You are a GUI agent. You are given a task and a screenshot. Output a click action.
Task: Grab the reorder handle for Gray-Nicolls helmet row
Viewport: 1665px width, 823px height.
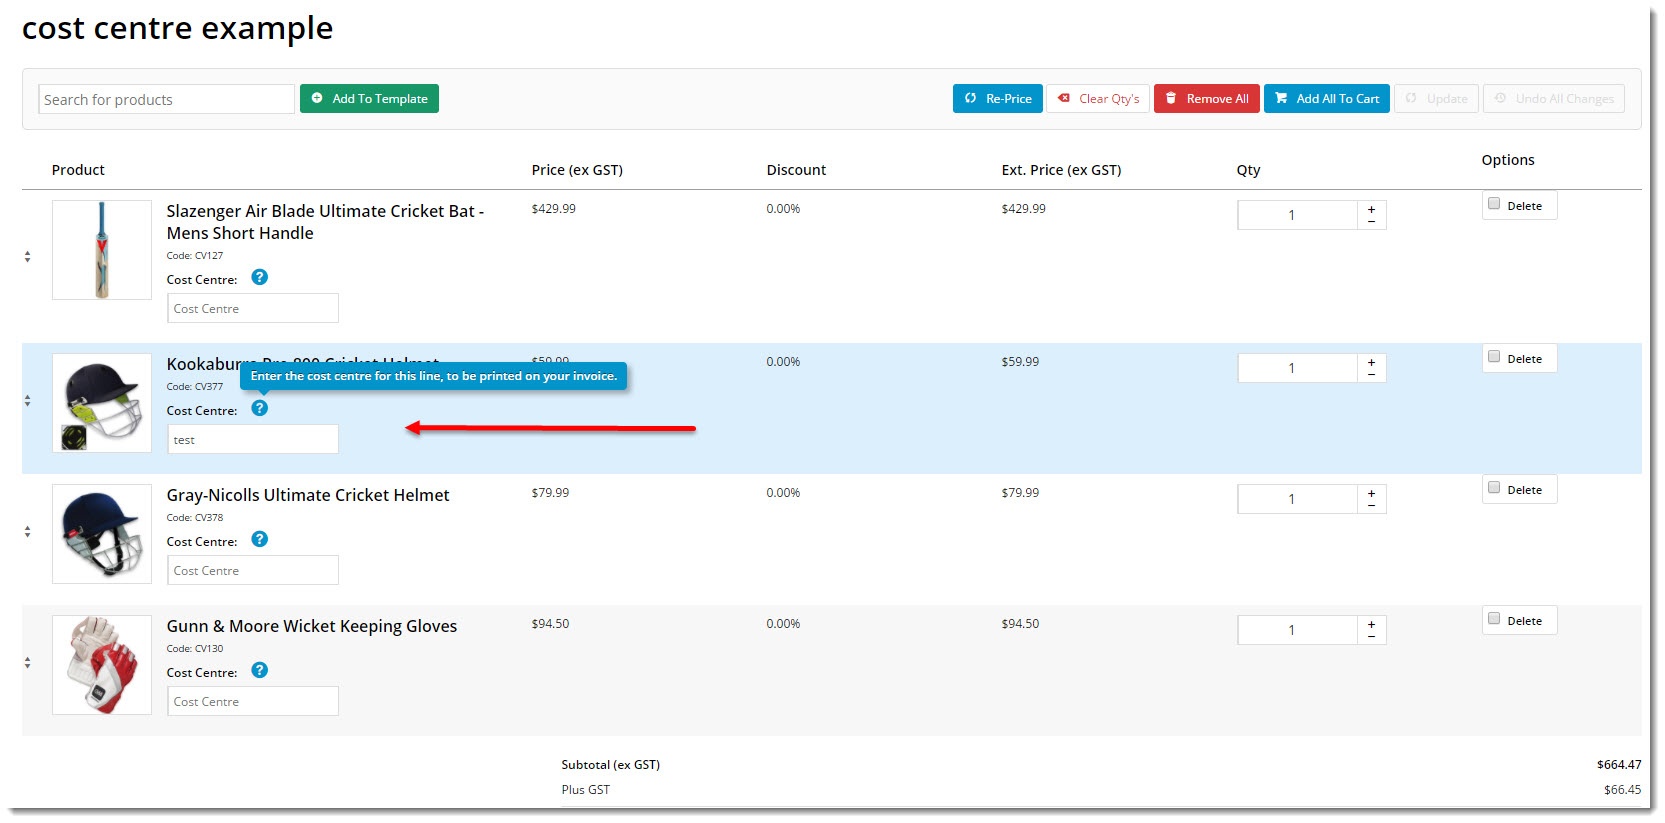pyautogui.click(x=27, y=532)
